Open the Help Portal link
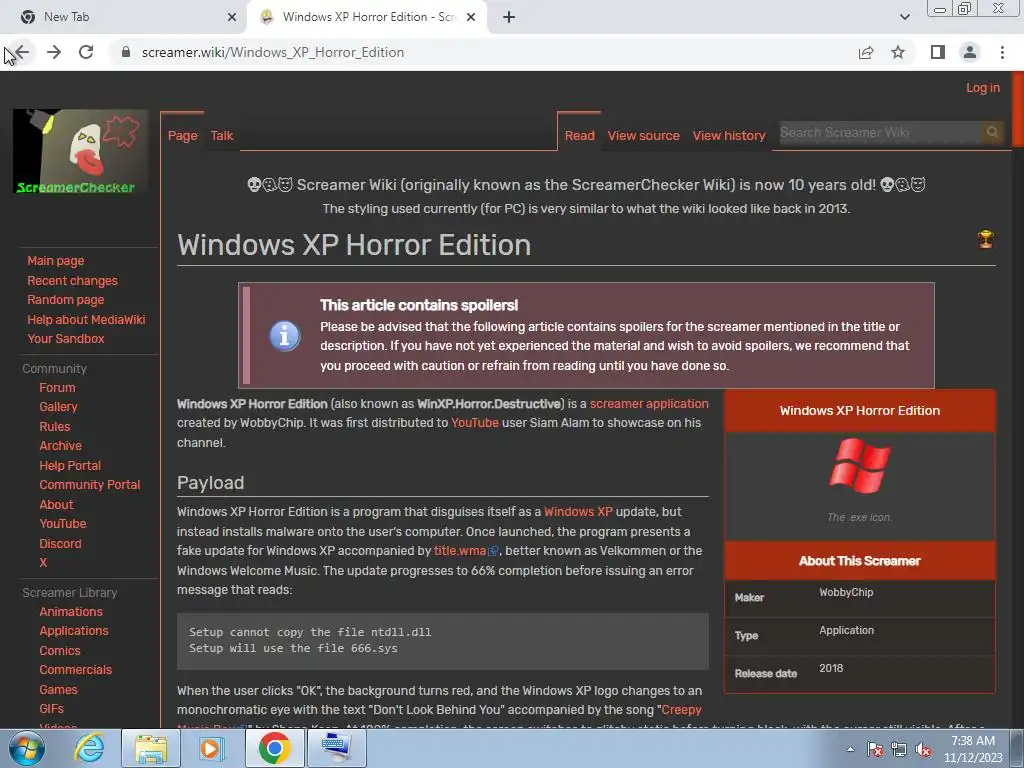This screenshot has width=1024, height=768. pyautogui.click(x=70, y=466)
